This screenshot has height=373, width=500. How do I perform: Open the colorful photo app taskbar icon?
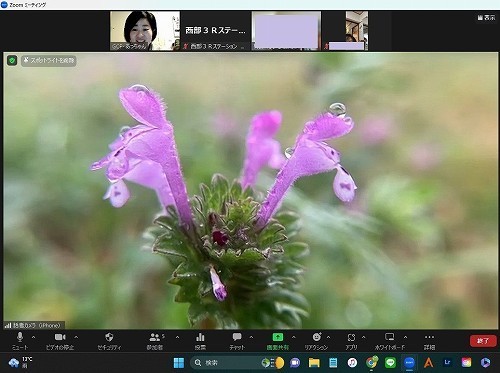pos(466,362)
